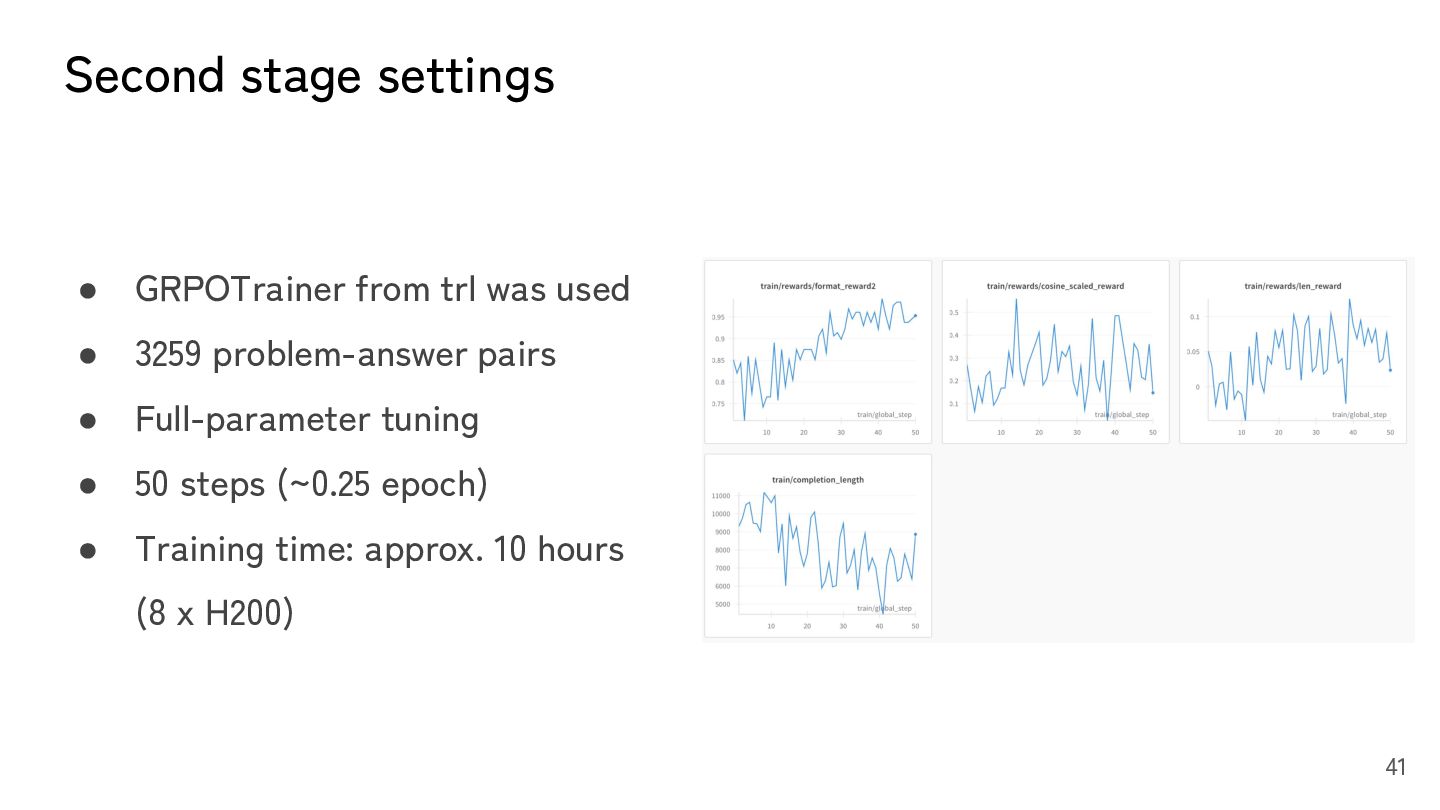Click the final data point of format_reward2 line
The width and height of the screenshot is (1440, 810).
pos(915,315)
